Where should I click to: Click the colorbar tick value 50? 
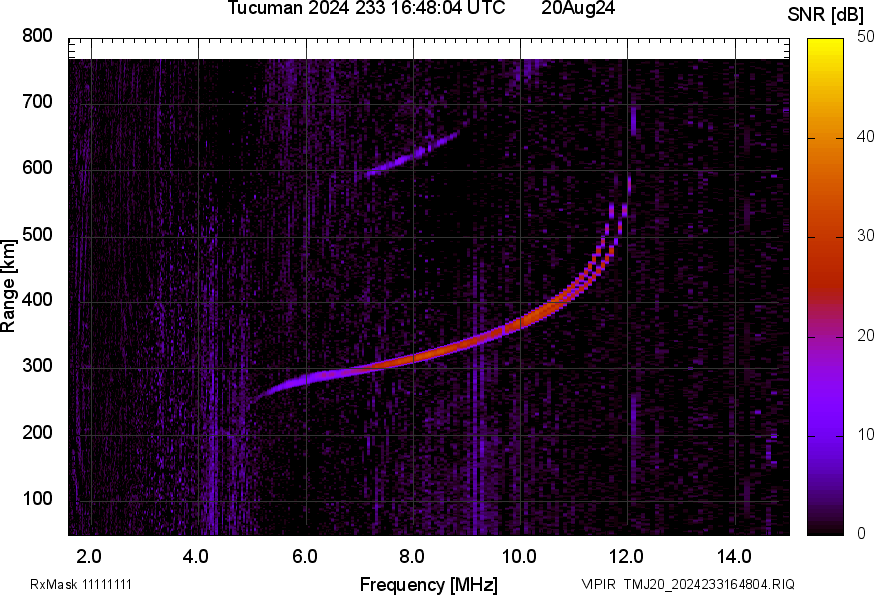[865, 37]
